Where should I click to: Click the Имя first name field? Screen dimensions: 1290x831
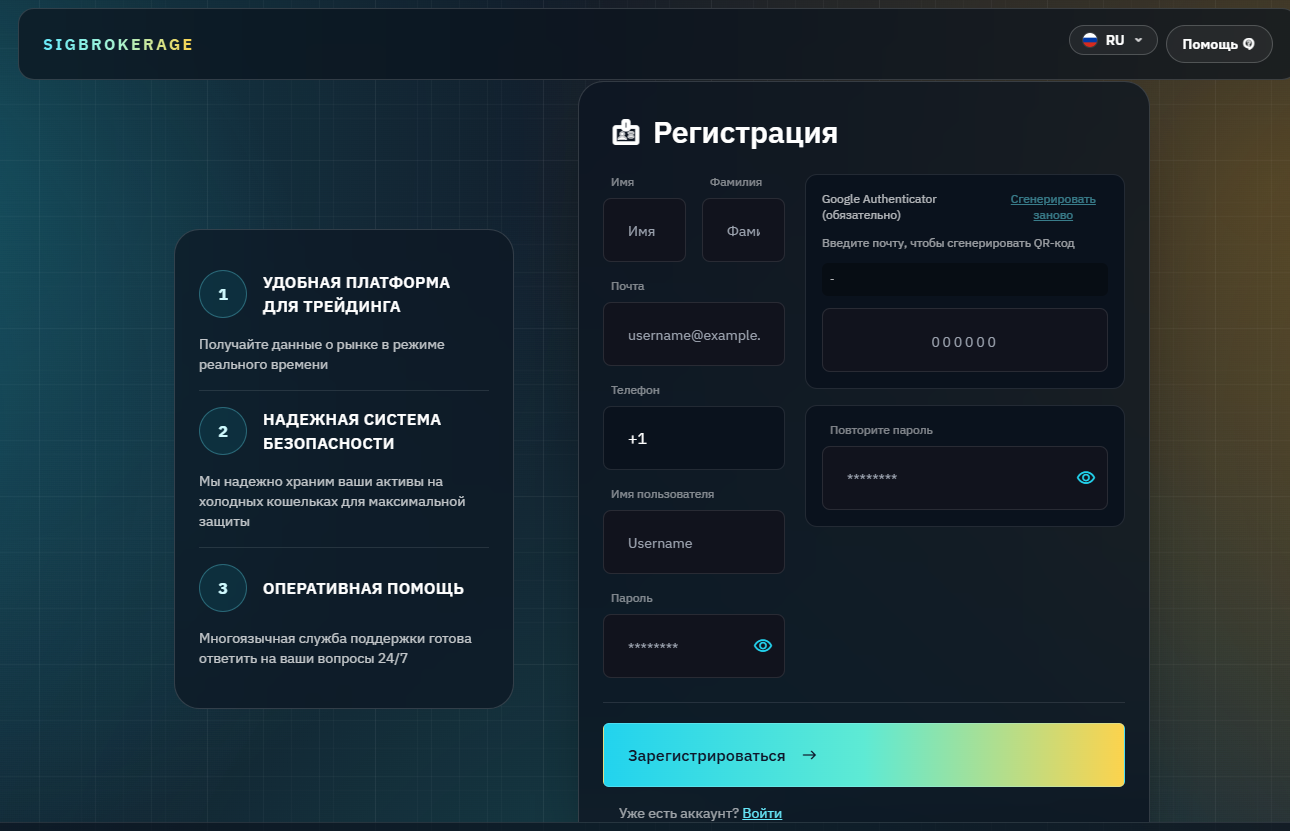[644, 230]
